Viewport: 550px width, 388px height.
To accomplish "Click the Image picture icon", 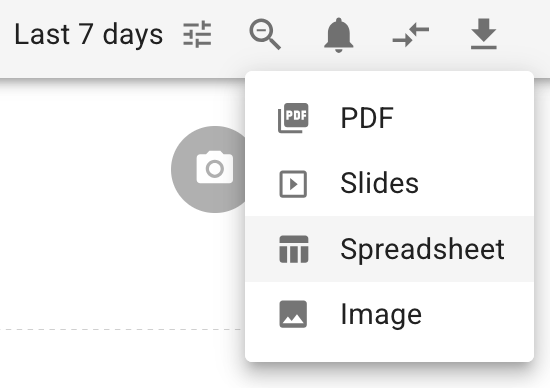I will click(293, 314).
